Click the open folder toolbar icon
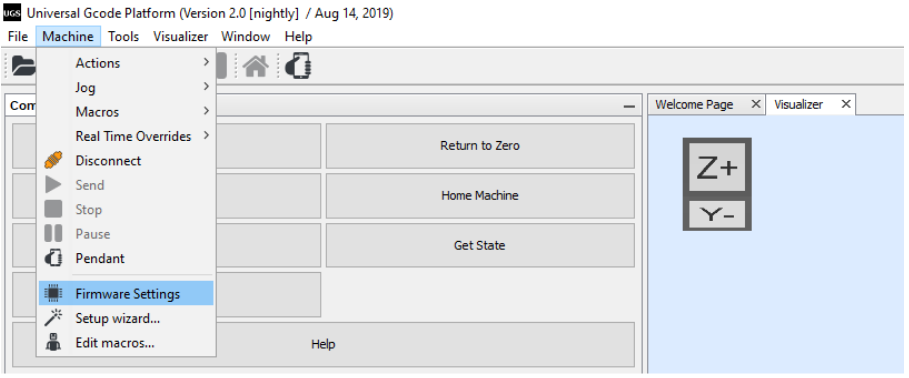Viewport: 909px width, 378px height. tap(23, 66)
